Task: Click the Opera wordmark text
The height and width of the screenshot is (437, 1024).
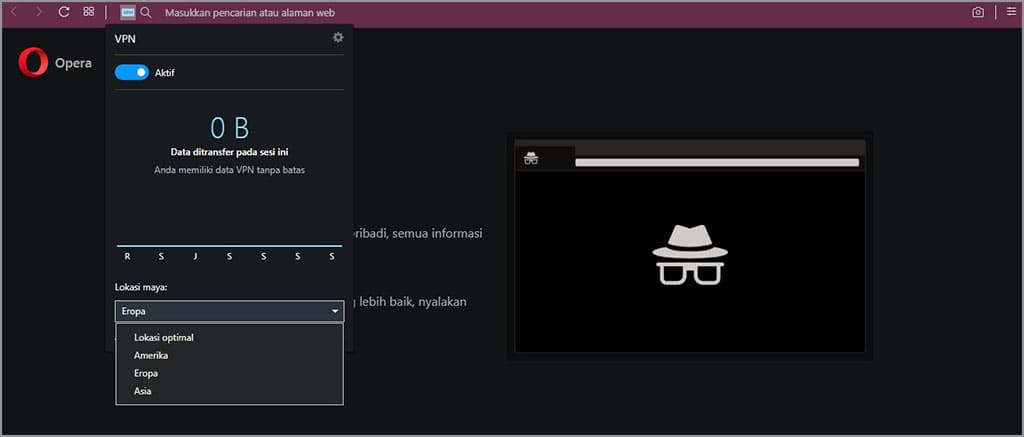Action: click(73, 63)
